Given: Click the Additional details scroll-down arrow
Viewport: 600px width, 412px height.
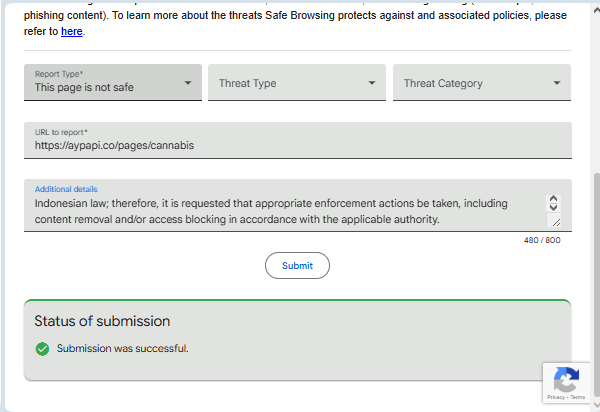Looking at the screenshot, I should pos(555,208).
